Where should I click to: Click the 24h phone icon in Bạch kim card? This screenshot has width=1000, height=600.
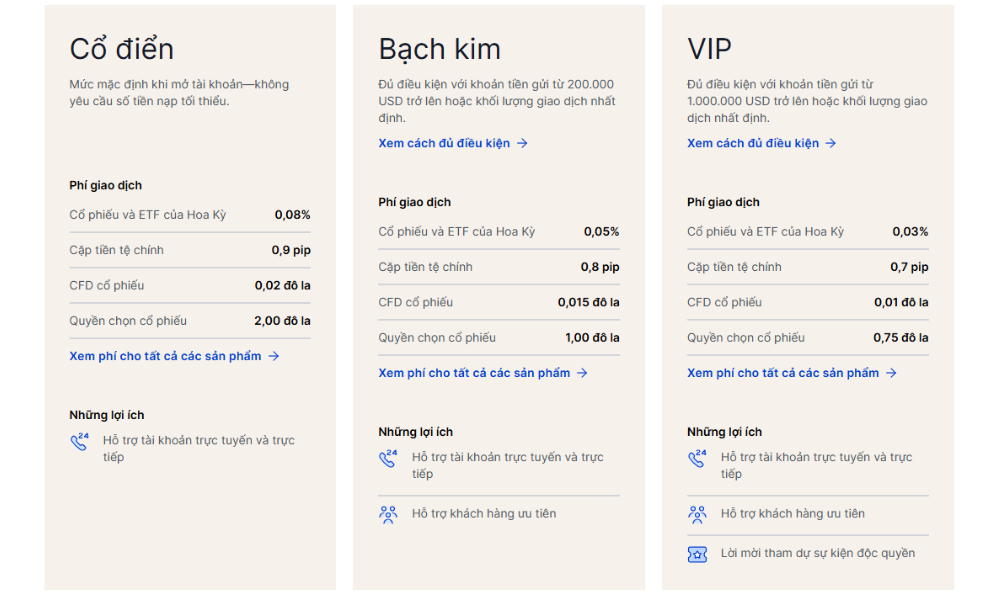click(388, 459)
